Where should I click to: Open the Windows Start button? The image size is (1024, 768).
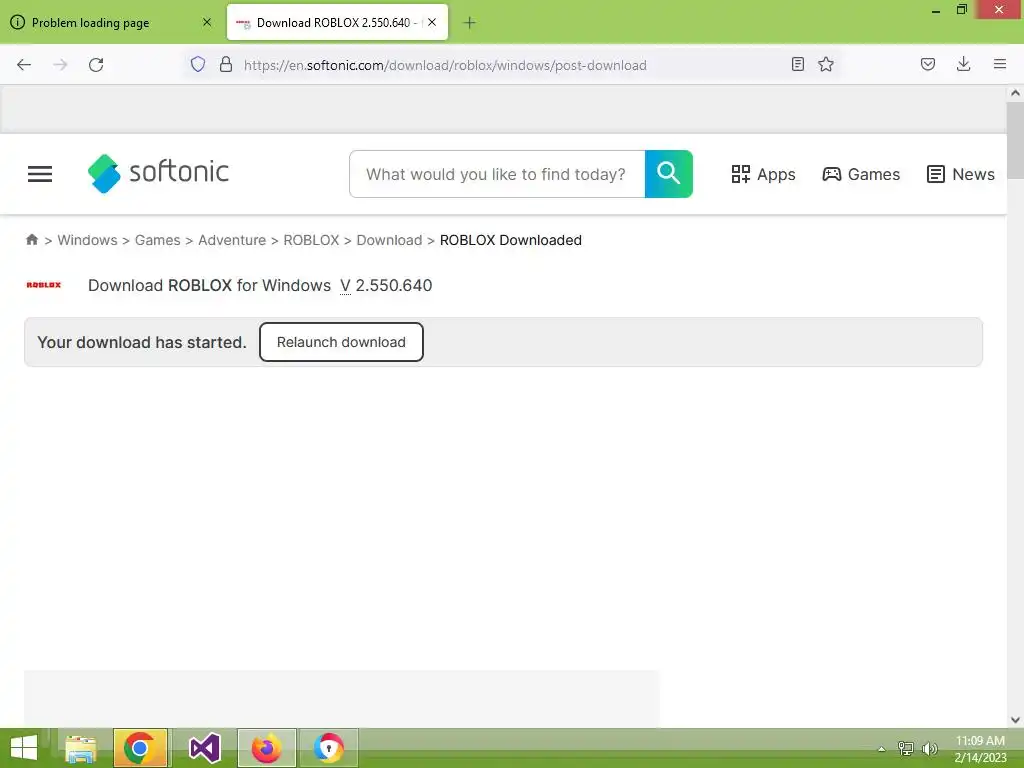click(24, 748)
